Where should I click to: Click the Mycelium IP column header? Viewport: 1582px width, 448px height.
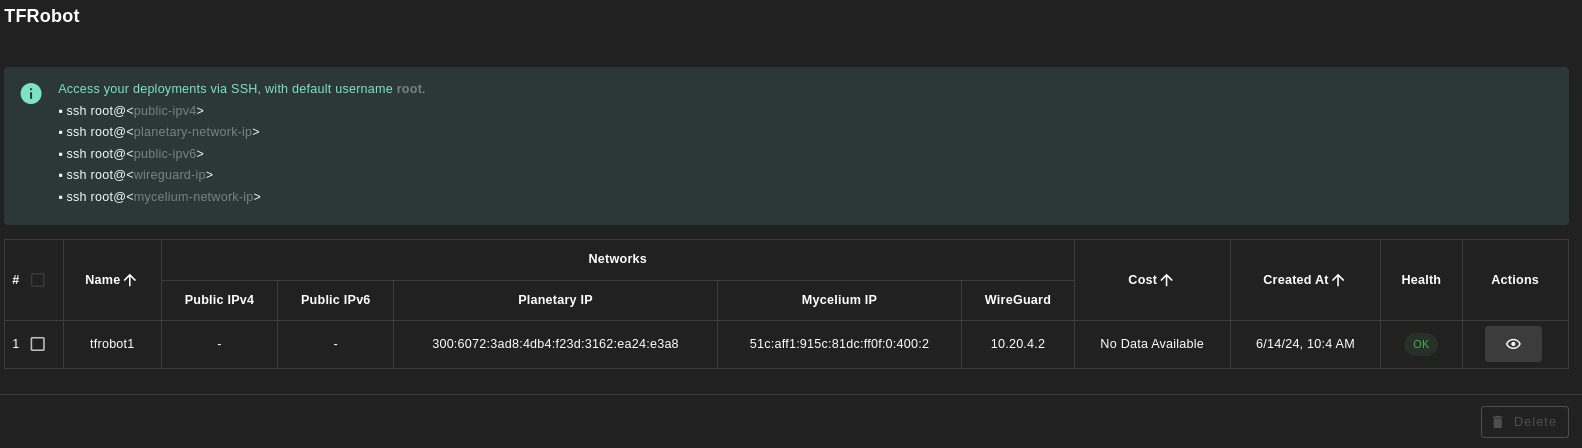pos(839,300)
